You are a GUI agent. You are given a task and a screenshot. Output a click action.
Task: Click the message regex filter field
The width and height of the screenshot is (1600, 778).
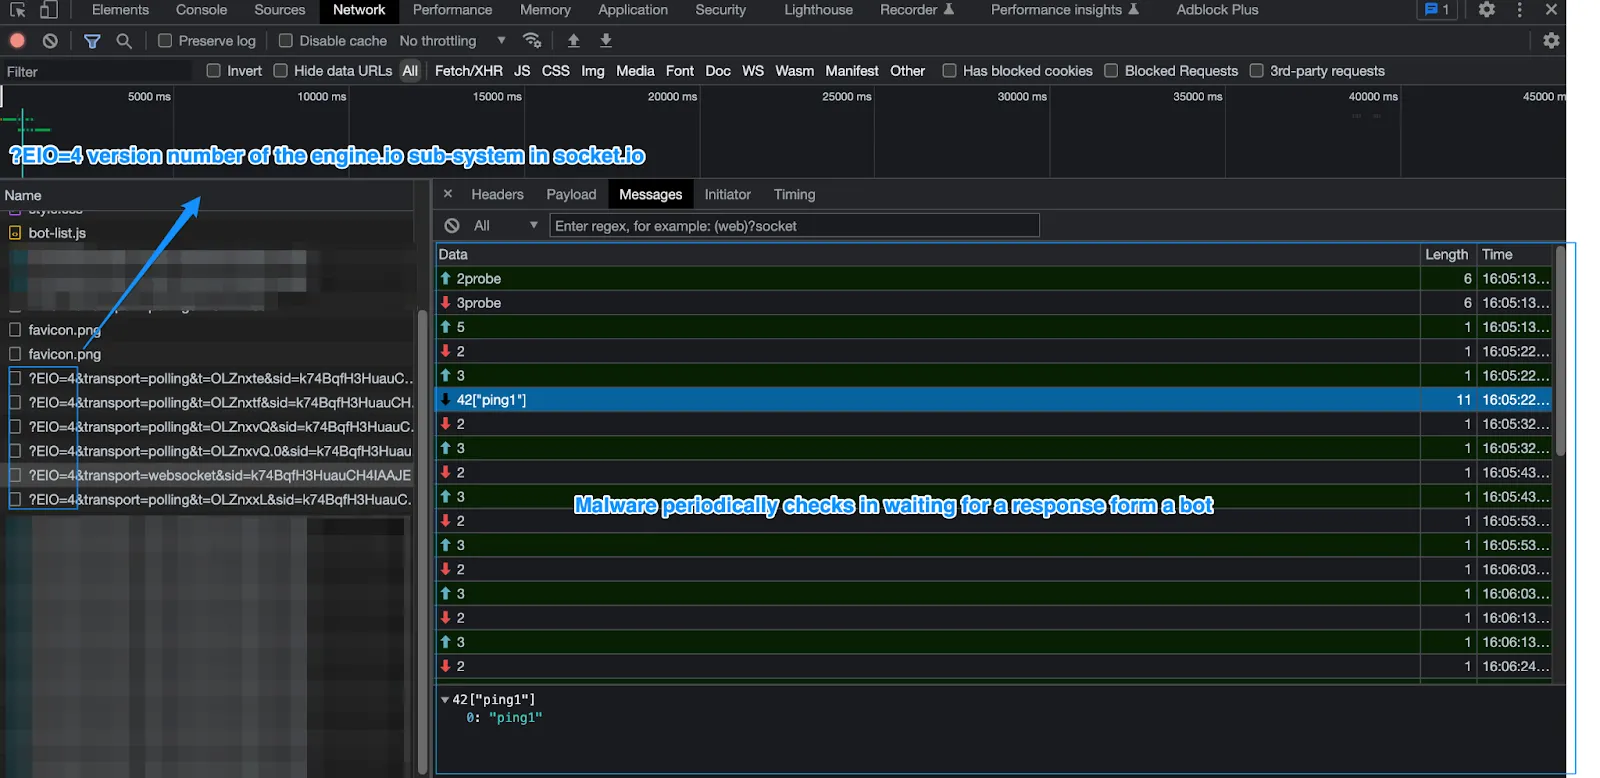(794, 226)
